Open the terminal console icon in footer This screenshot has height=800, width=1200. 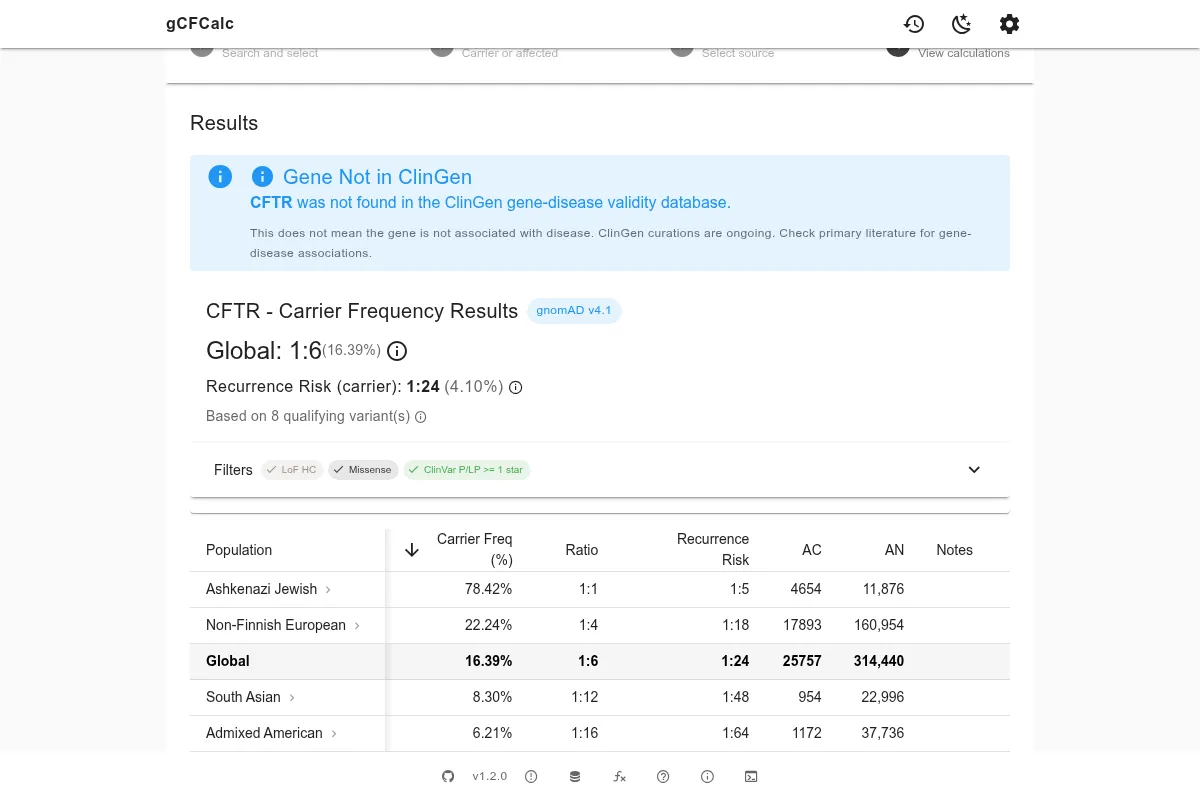coord(751,776)
